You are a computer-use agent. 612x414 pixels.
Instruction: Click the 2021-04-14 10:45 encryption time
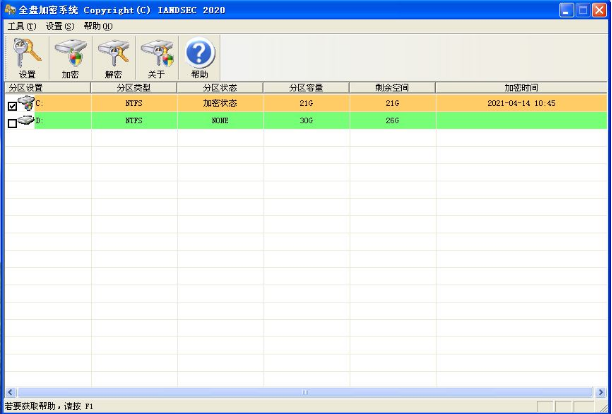tap(521, 103)
